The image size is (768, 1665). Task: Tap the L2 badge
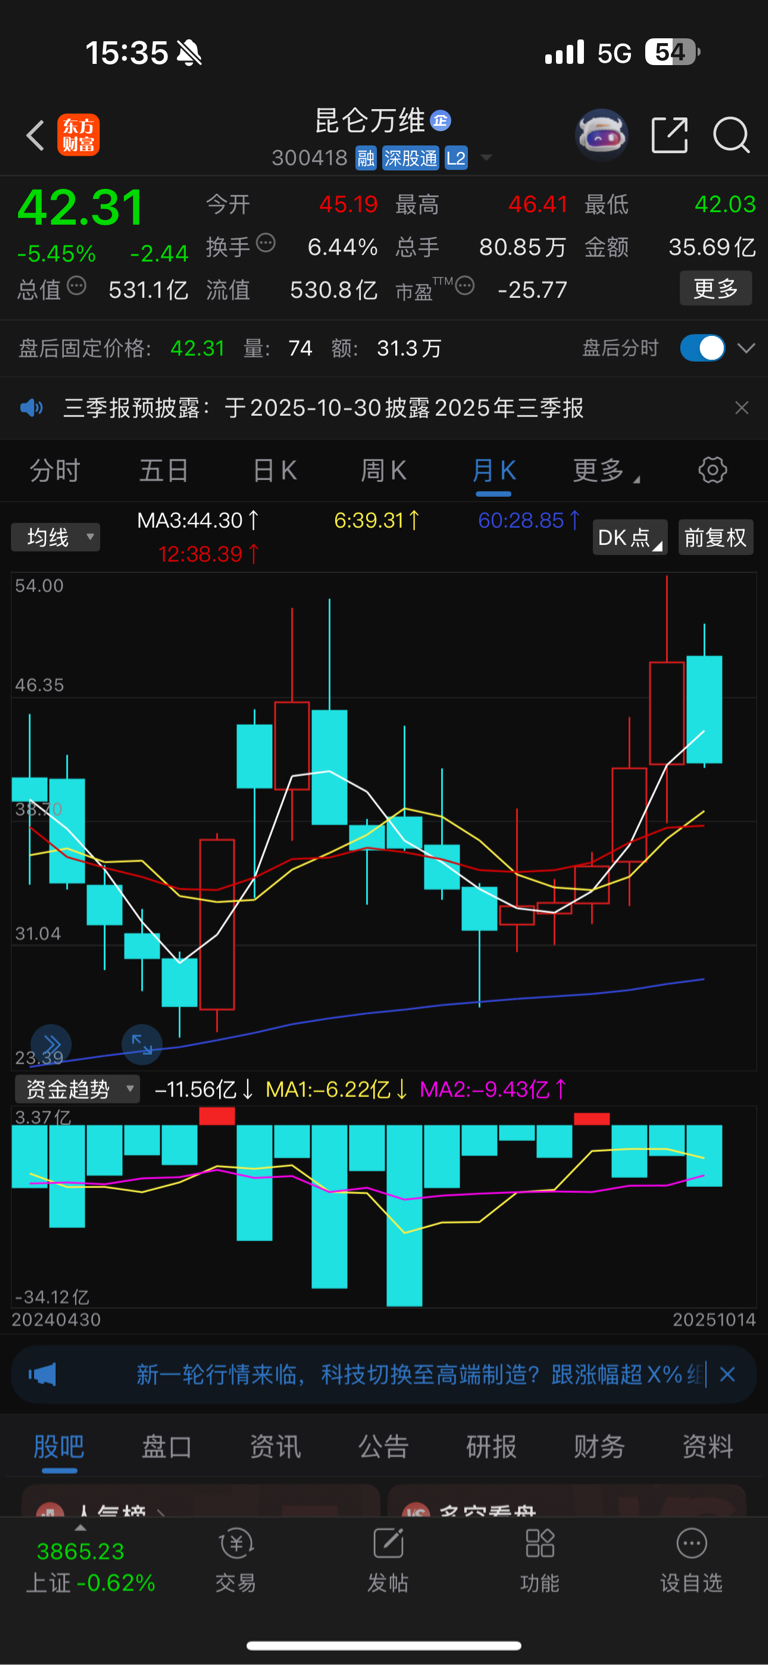click(x=456, y=158)
